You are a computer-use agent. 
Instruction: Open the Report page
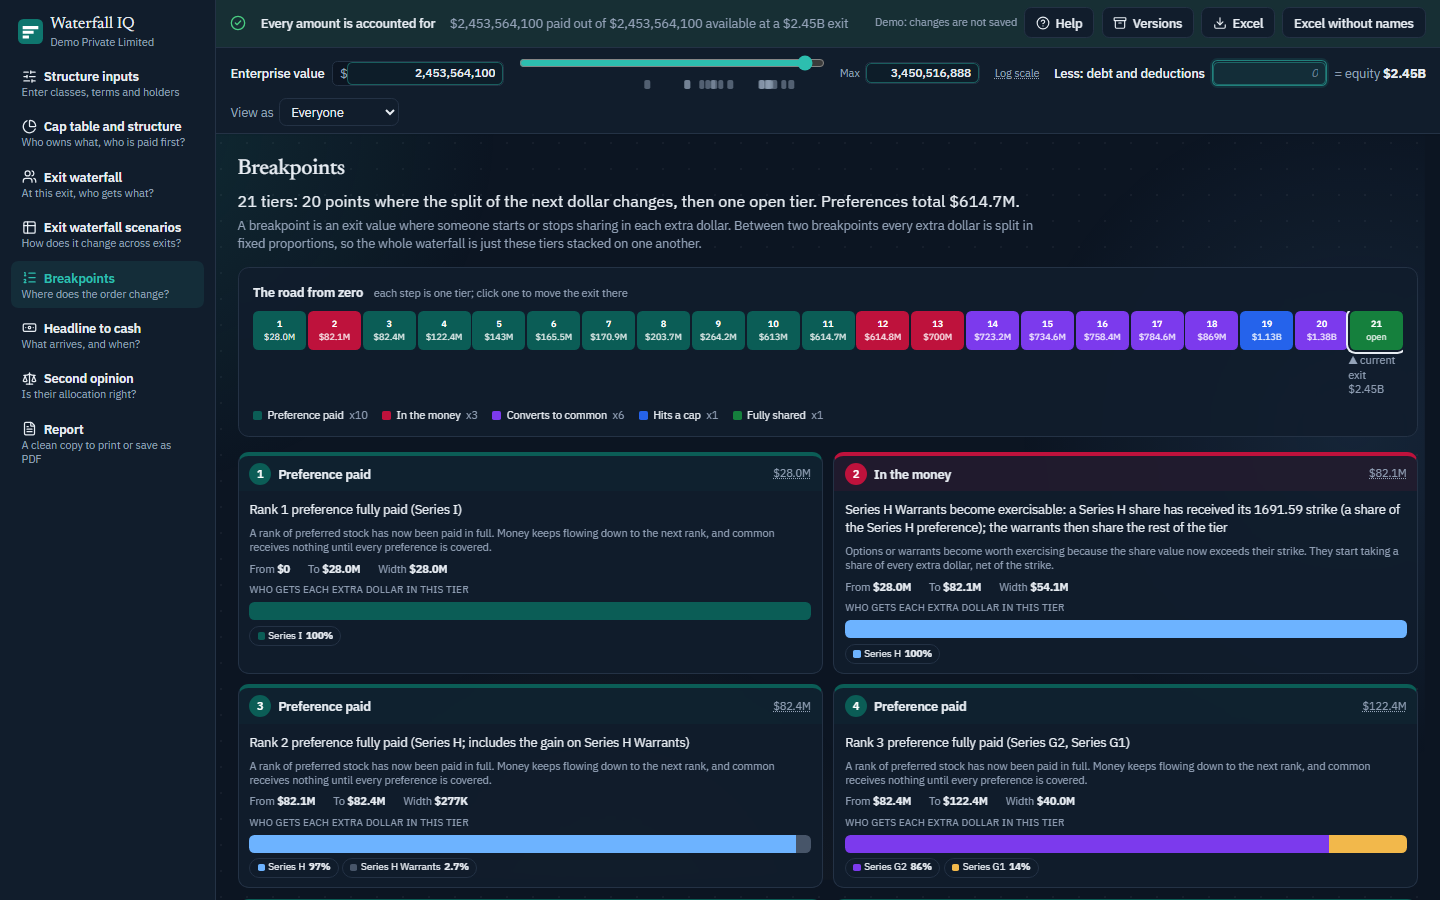pos(107,443)
